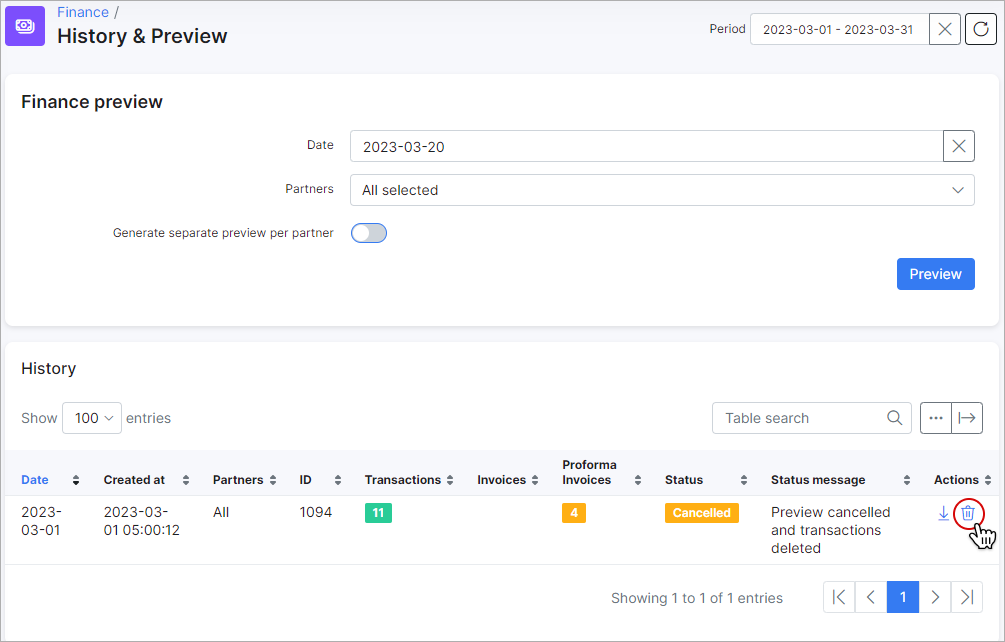1005x642 pixels.
Task: Enable generate separate preview per partner
Action: [x=368, y=232]
